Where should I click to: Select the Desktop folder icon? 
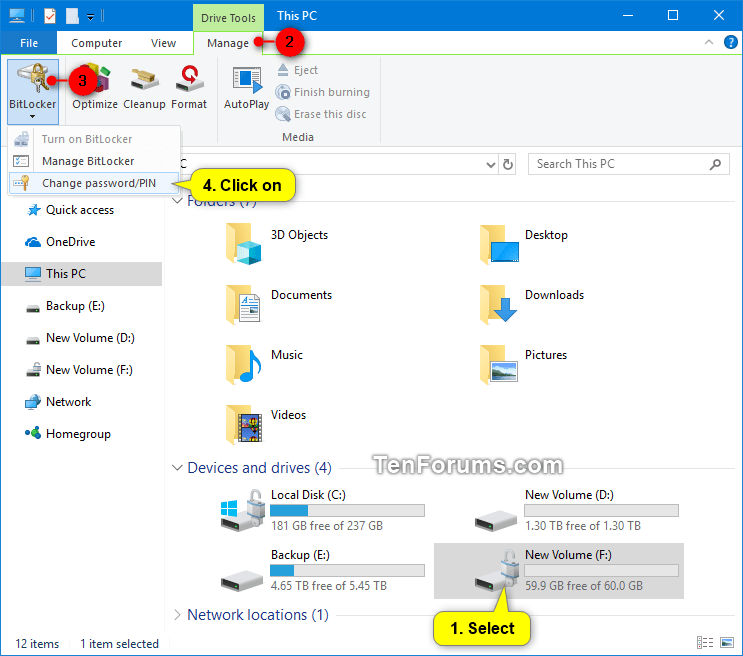(x=498, y=244)
